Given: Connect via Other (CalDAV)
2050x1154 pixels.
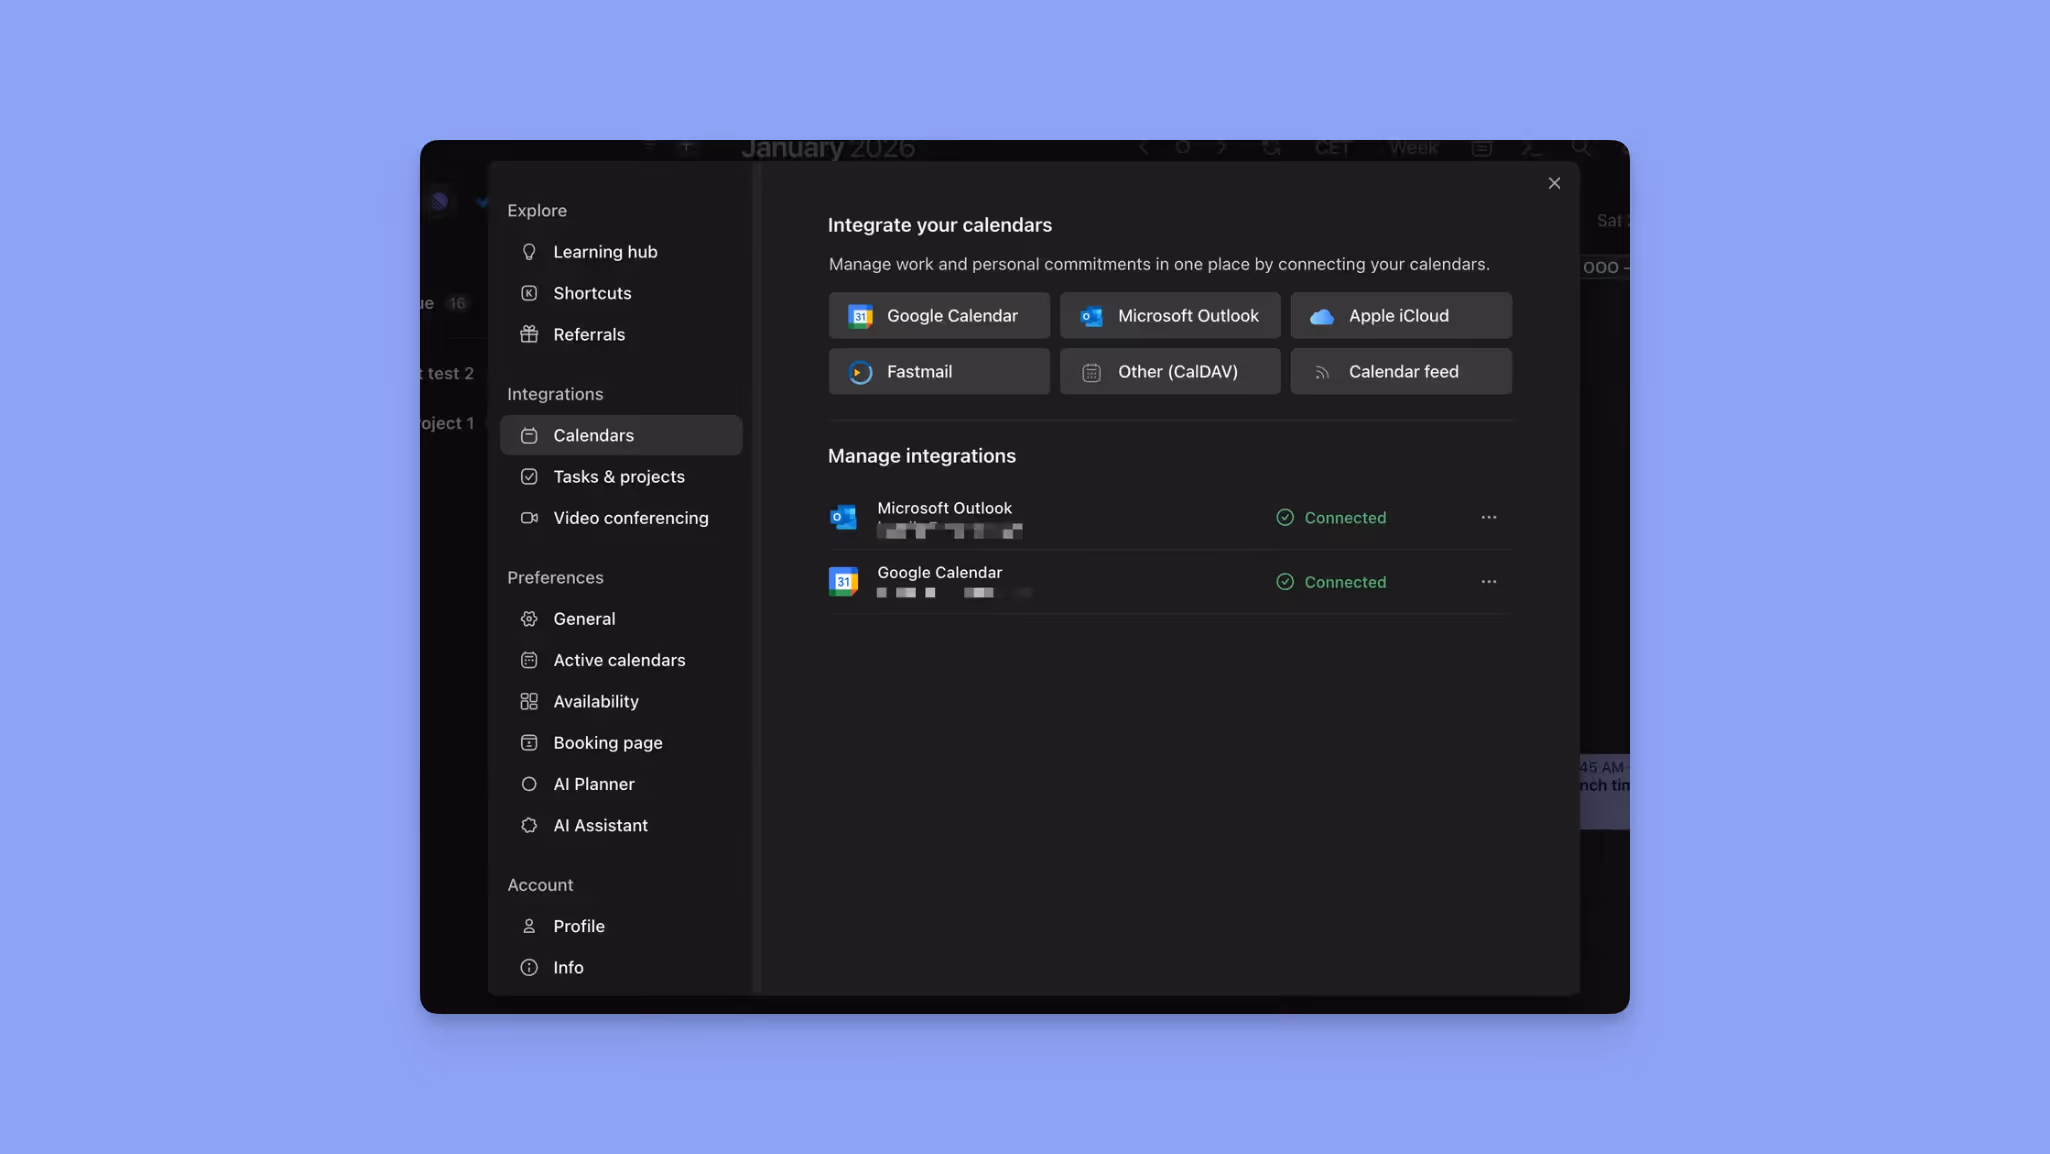Looking at the screenshot, I should pos(1168,371).
